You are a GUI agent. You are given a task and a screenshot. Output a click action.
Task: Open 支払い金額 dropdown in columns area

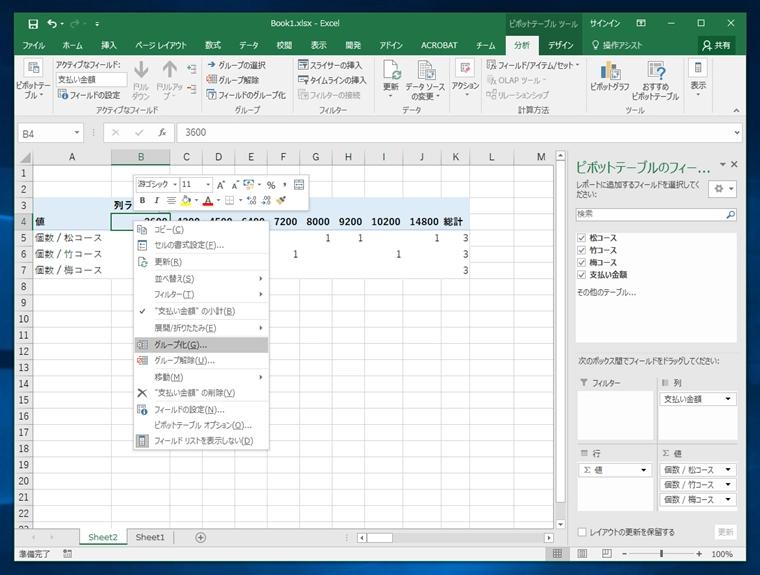click(x=728, y=399)
